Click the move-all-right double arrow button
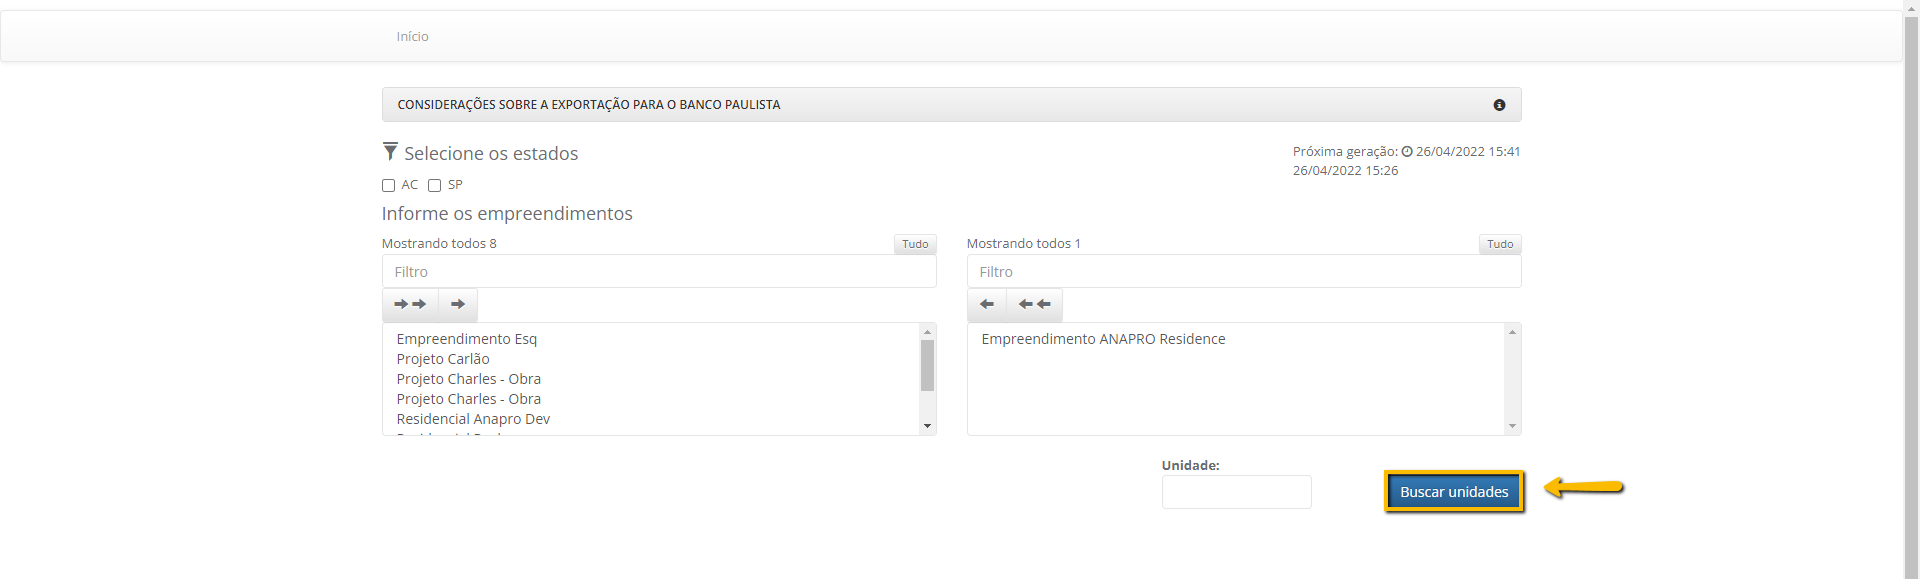The image size is (1920, 579). (410, 304)
